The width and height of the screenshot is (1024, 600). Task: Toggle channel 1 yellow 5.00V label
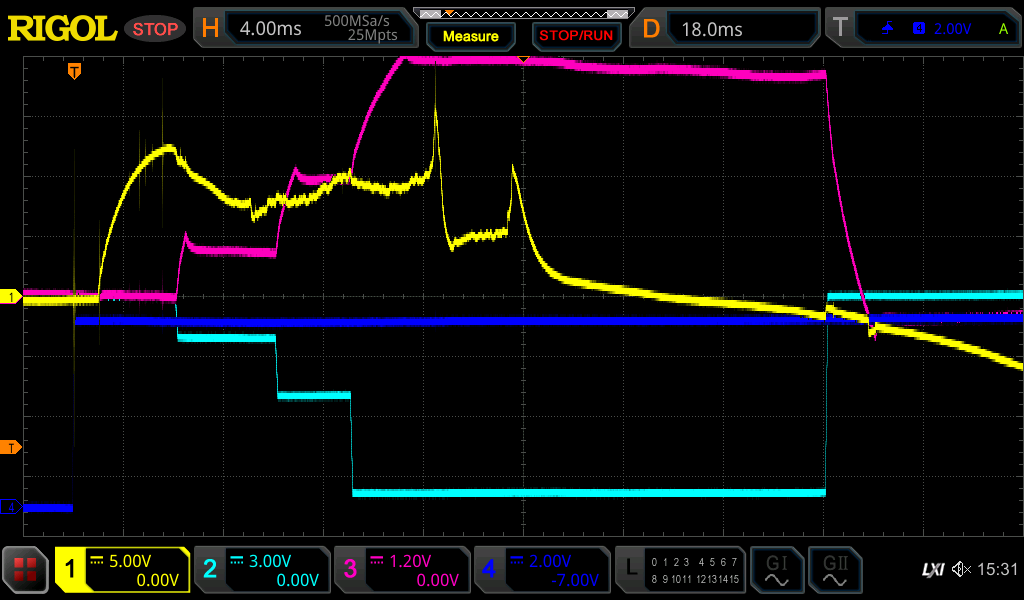pos(123,570)
